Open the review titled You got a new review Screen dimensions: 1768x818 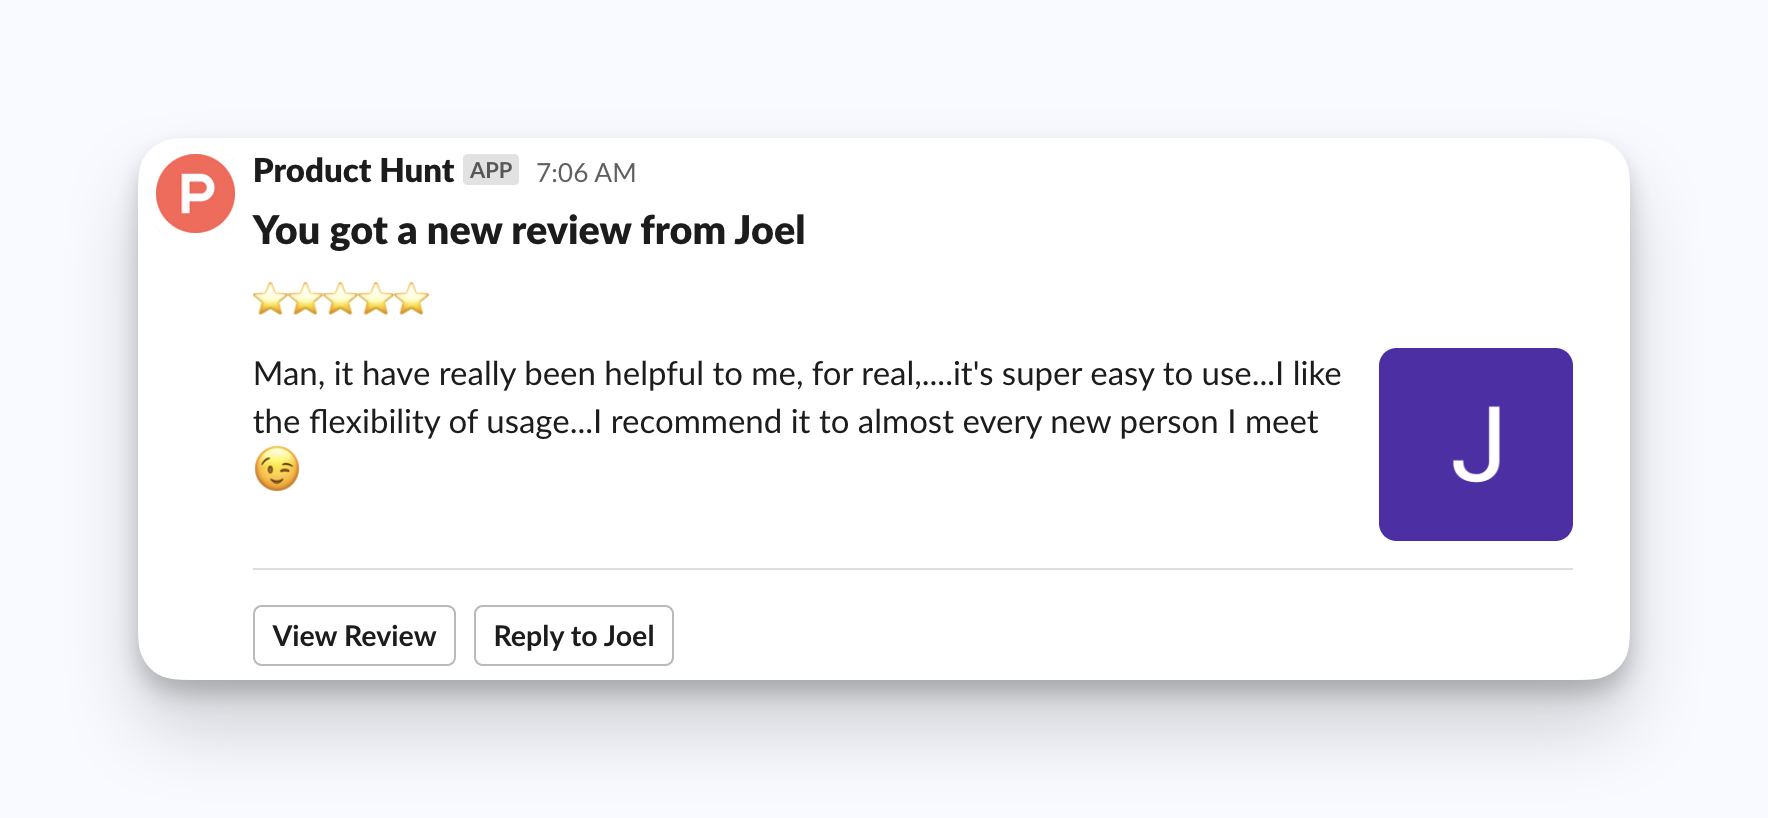pos(529,230)
